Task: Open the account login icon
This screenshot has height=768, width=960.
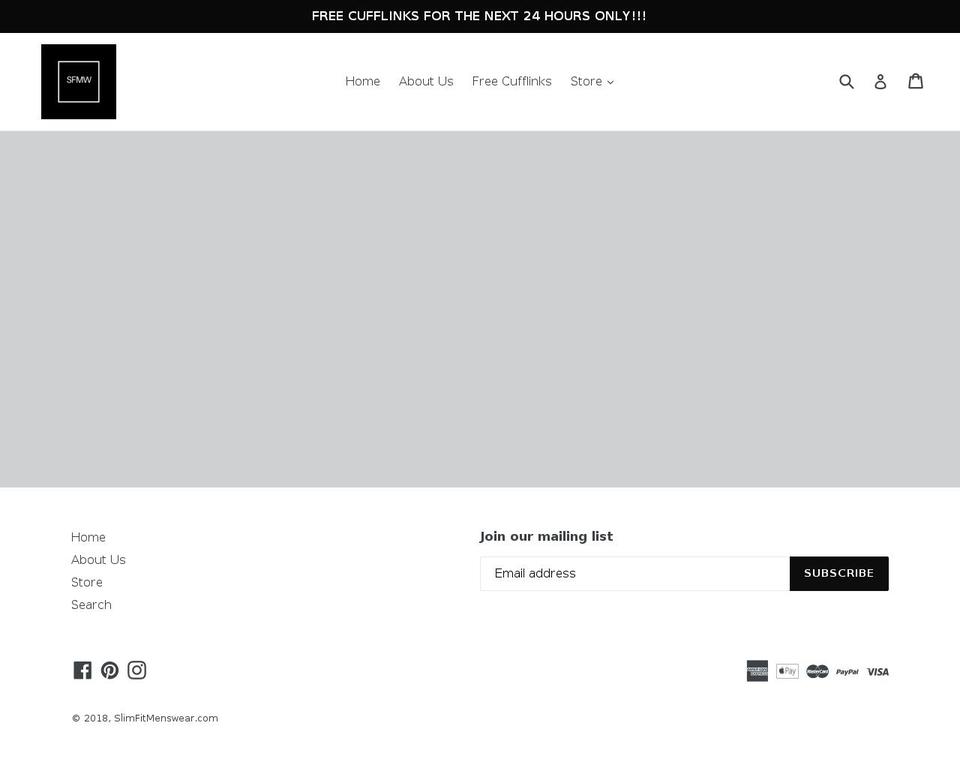Action: pos(880,81)
